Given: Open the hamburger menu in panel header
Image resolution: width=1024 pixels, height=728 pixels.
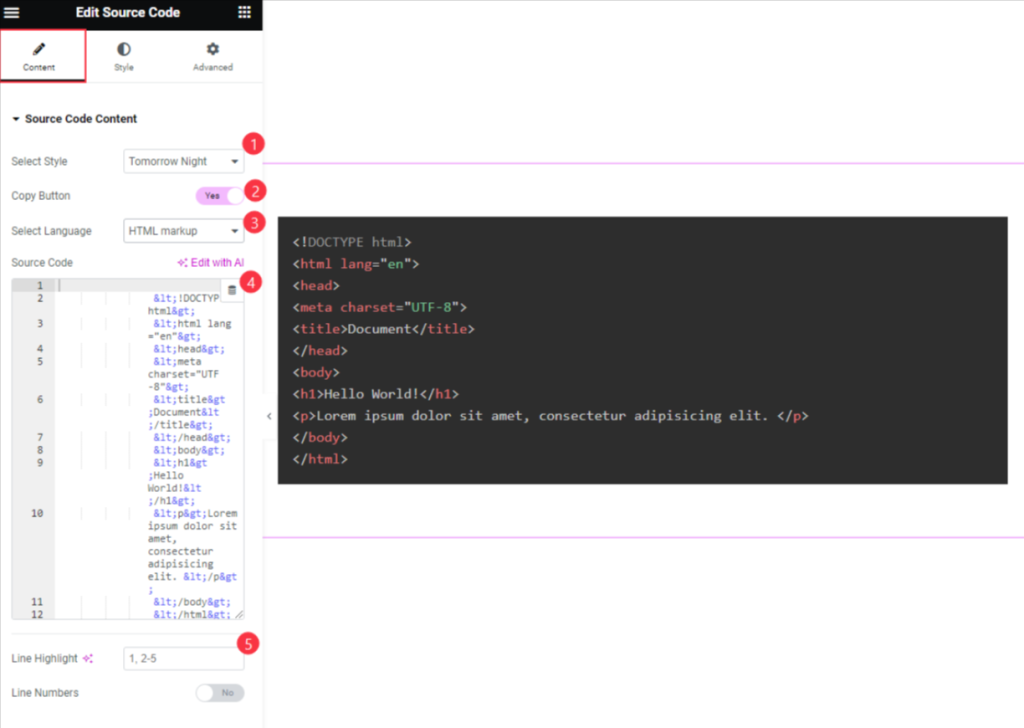Looking at the screenshot, I should point(12,12).
